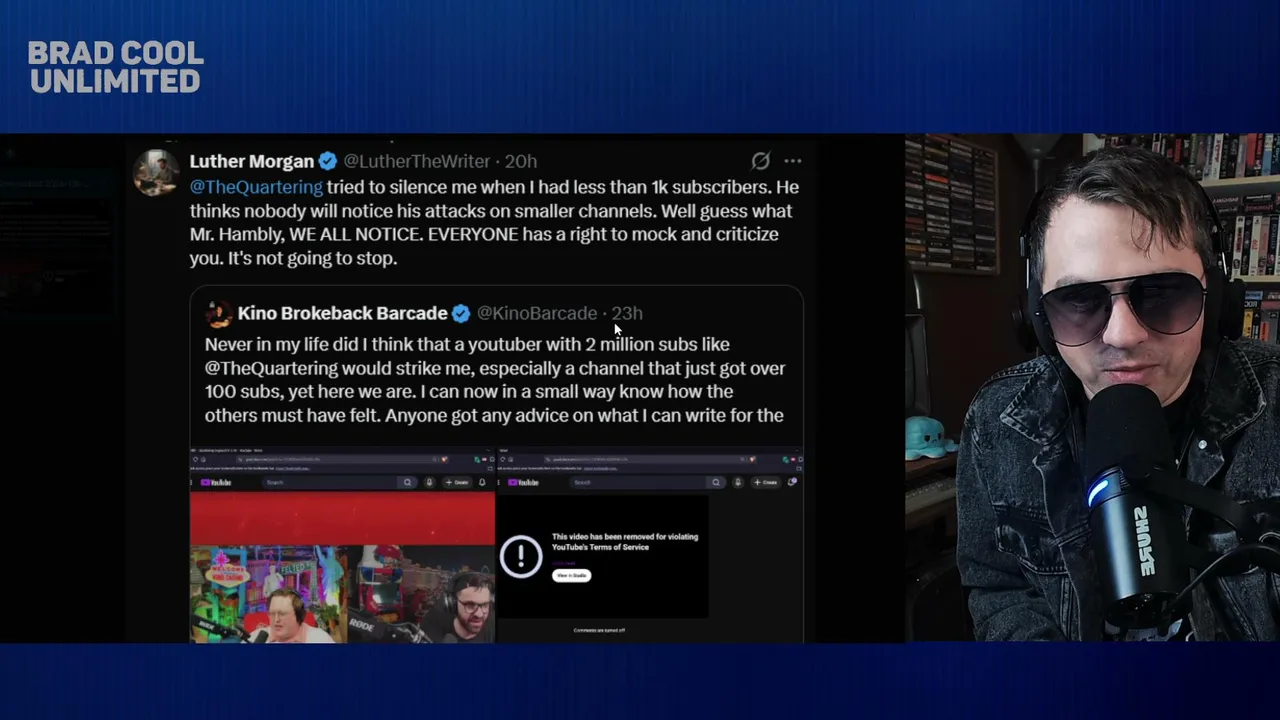1280x720 pixels.
Task: Click Luther Morgan's verified badge
Action: (x=328, y=161)
